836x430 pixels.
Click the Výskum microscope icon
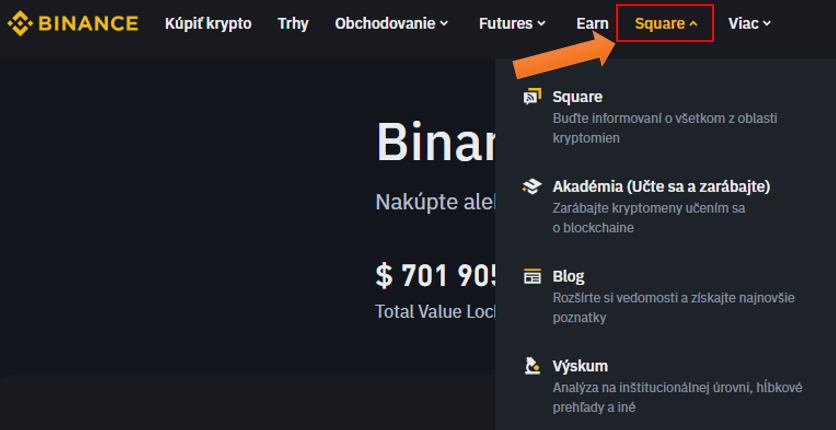click(532, 366)
